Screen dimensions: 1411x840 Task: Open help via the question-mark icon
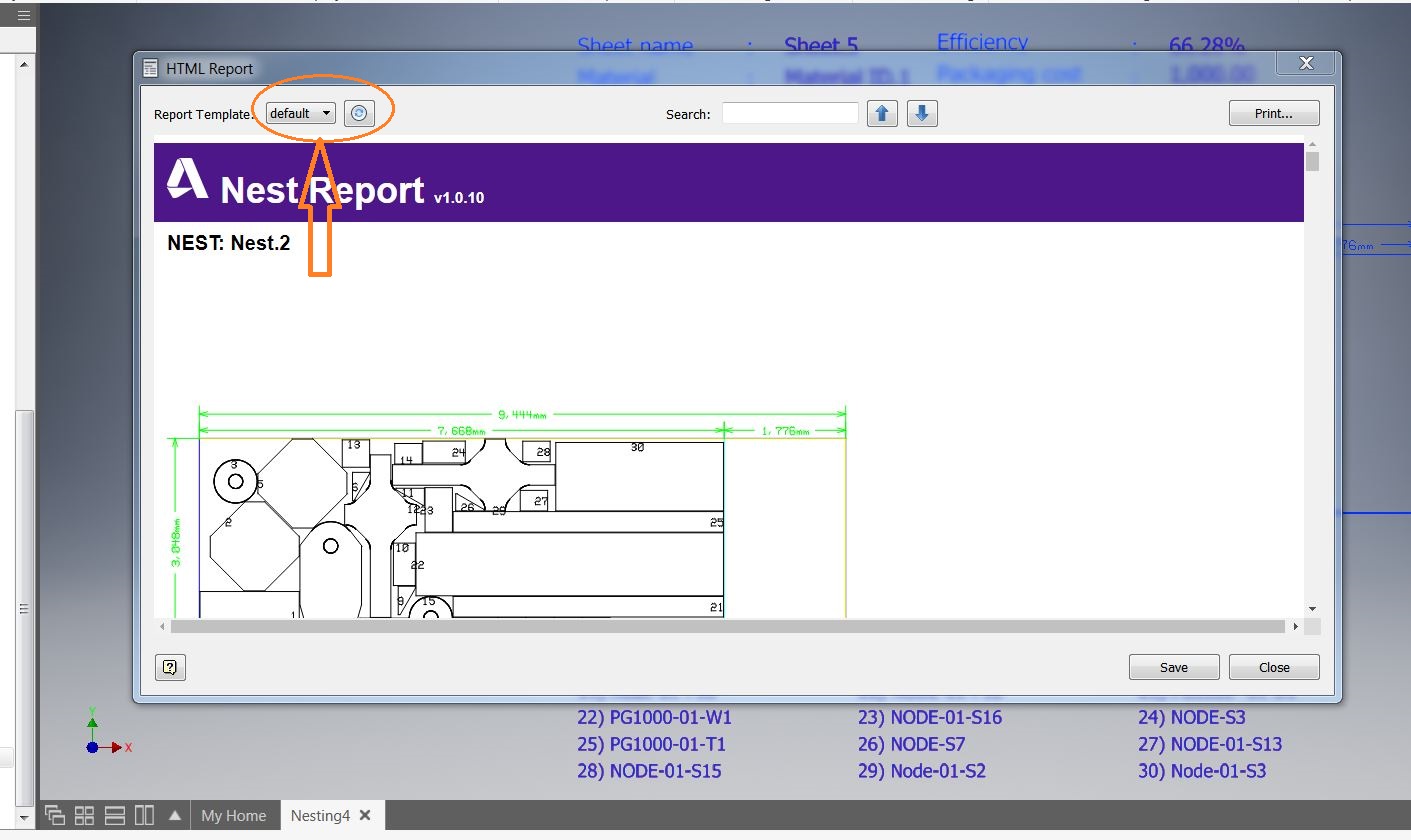click(170, 667)
